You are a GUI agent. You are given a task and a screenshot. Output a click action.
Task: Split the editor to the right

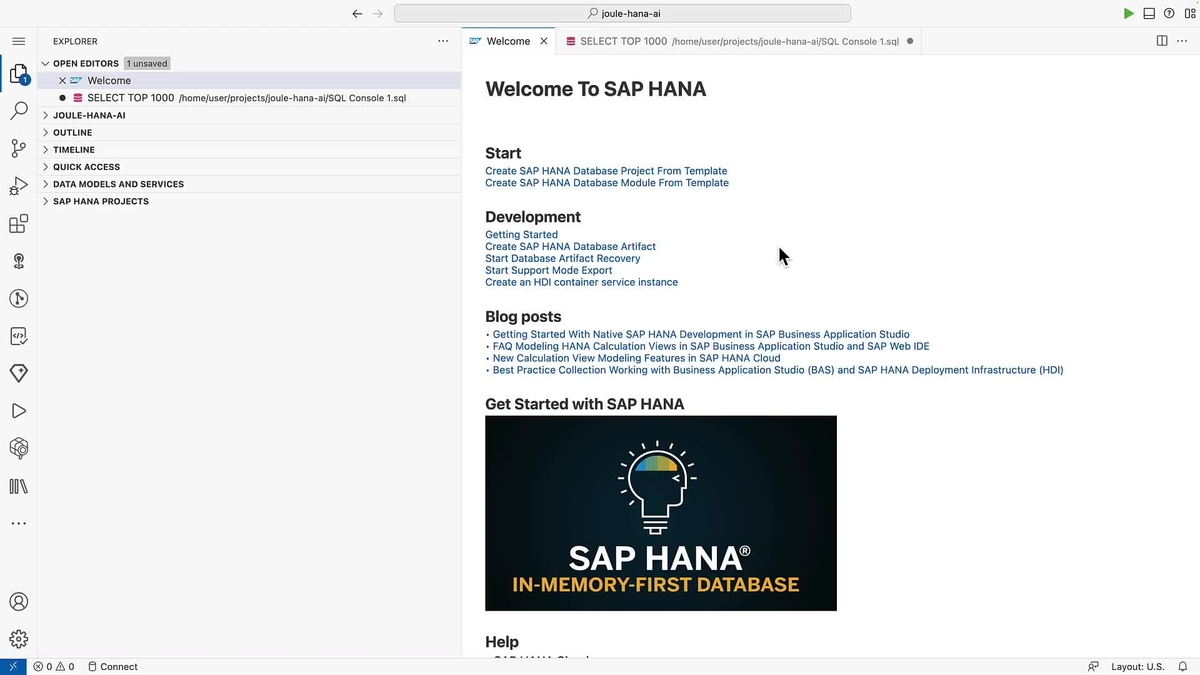[1162, 41]
